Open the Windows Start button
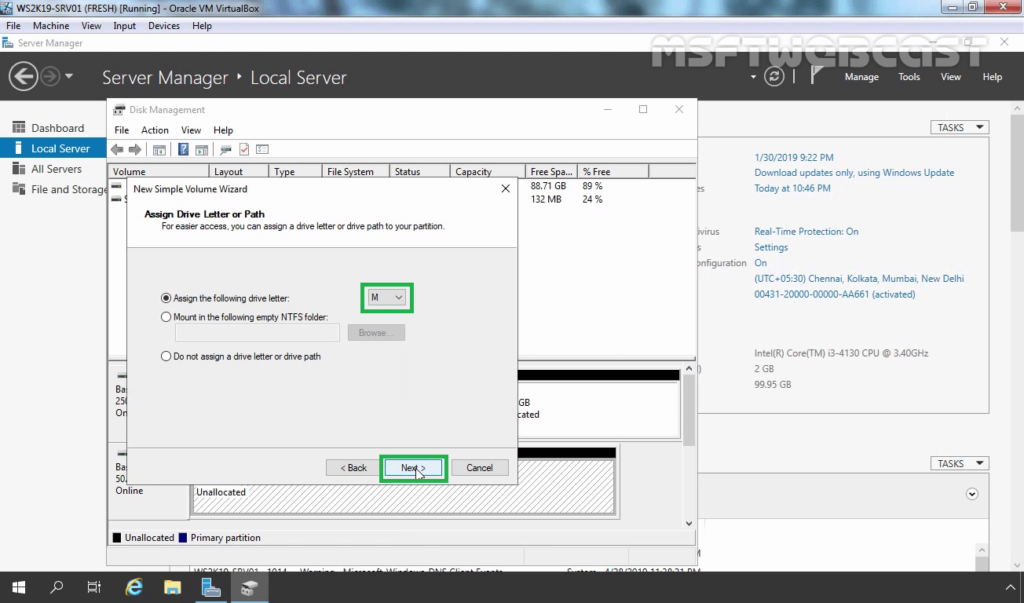1024x603 pixels. [18, 587]
